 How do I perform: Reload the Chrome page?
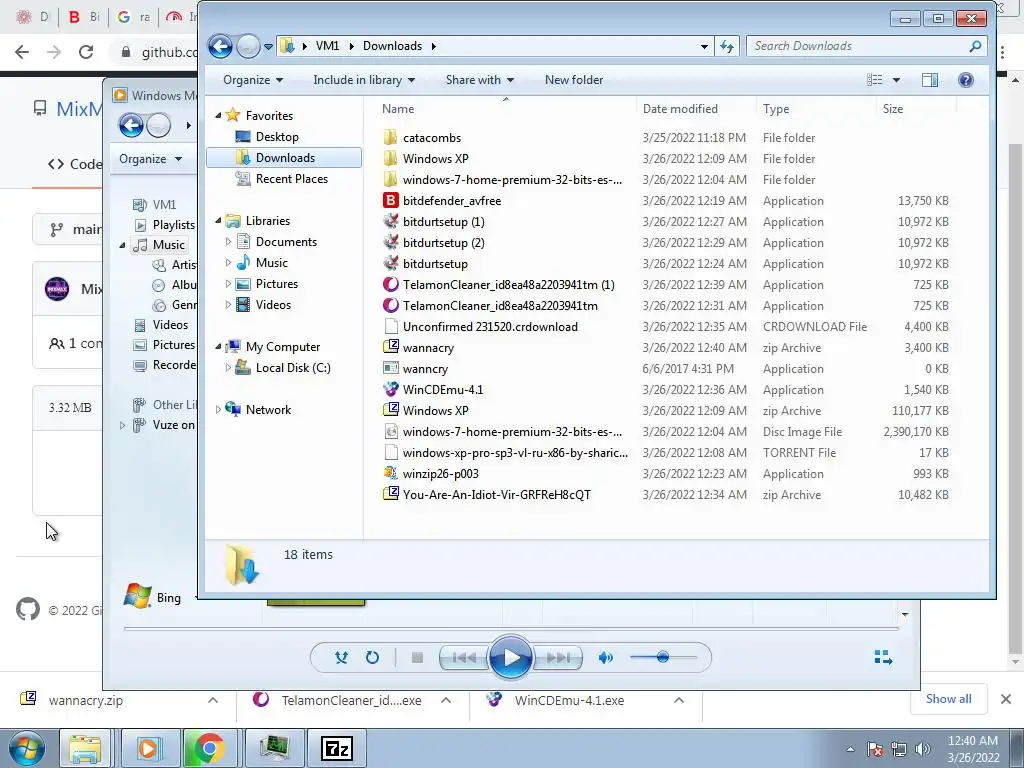coord(86,52)
